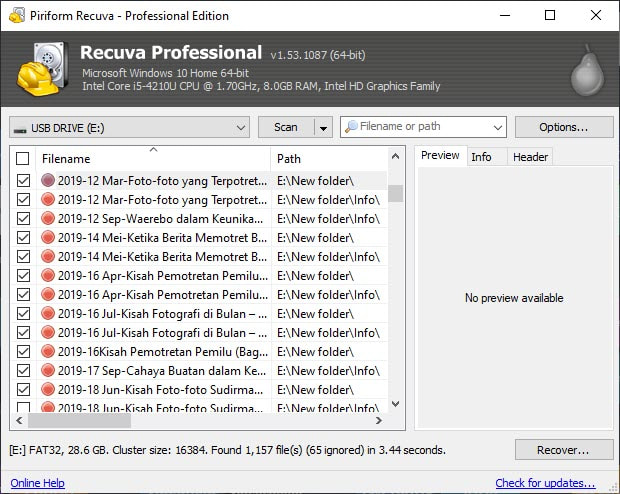Click the path cell of 2019-17 Sep-Cahaya Buatan
The height and width of the screenshot is (494, 620).
pos(328,371)
